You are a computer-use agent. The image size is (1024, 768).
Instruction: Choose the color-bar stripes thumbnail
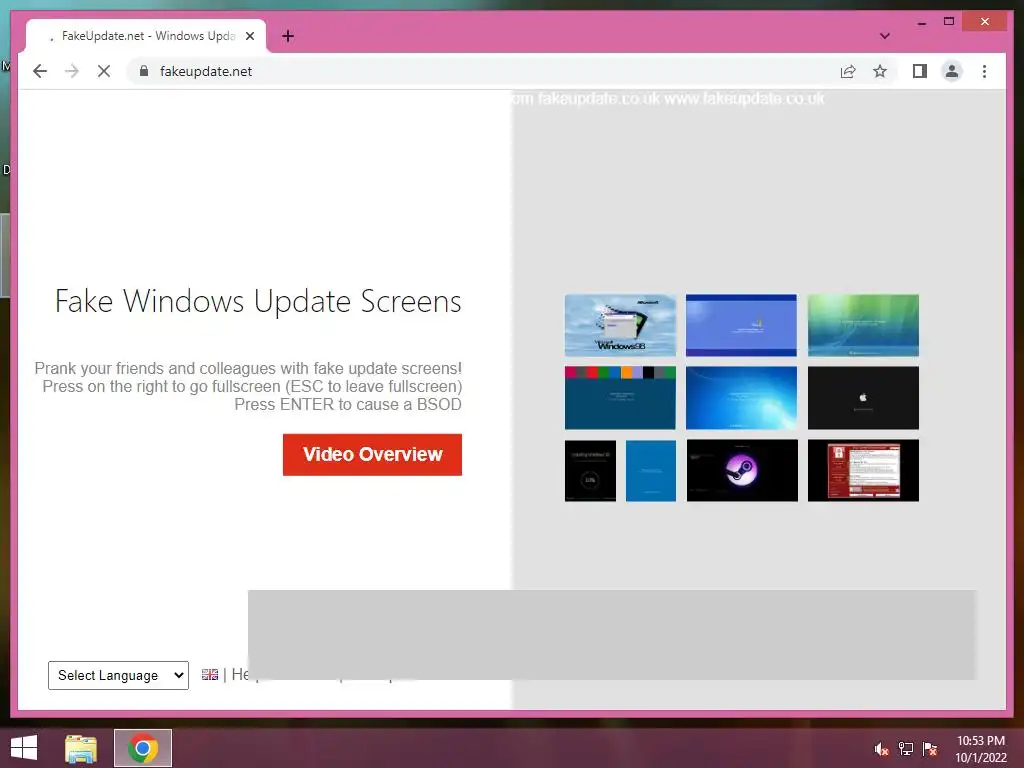click(x=620, y=398)
